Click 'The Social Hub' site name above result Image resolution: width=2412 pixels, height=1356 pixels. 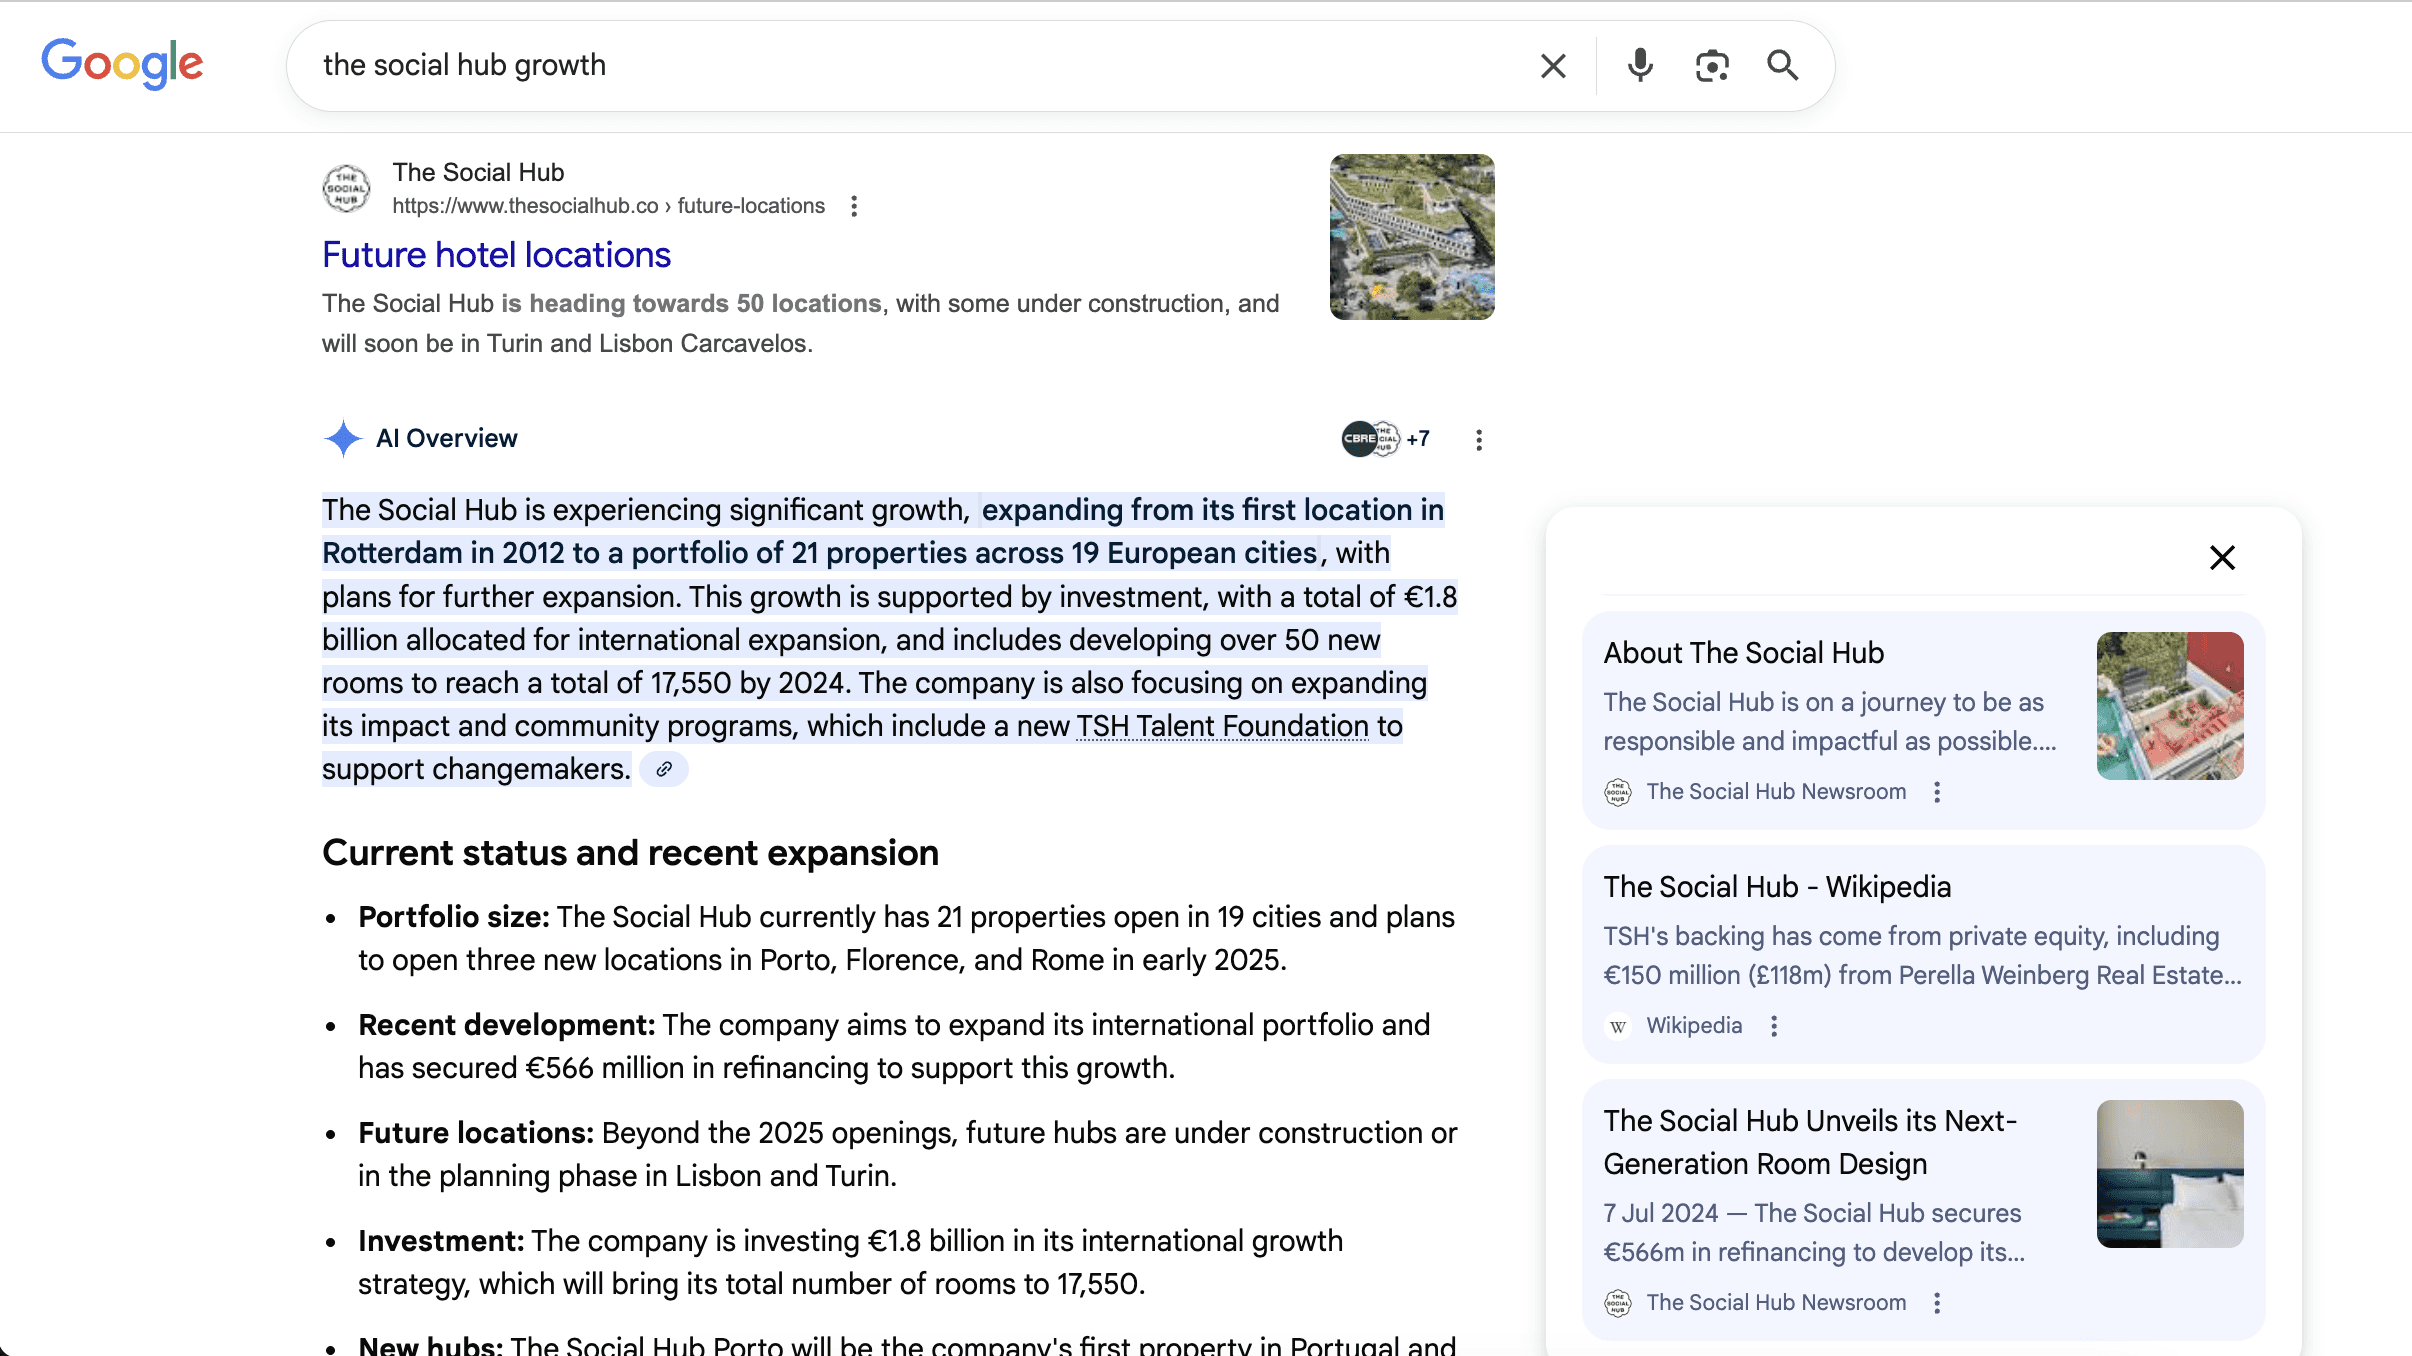point(478,172)
